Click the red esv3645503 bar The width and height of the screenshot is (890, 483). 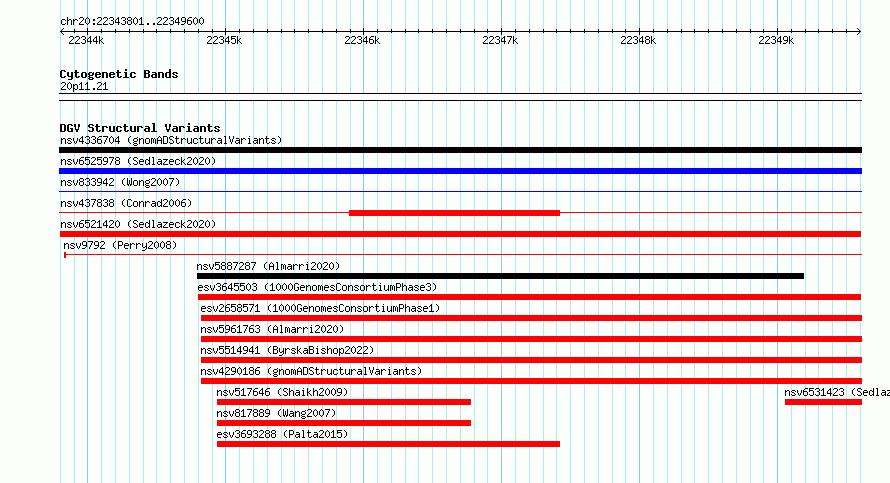529,297
